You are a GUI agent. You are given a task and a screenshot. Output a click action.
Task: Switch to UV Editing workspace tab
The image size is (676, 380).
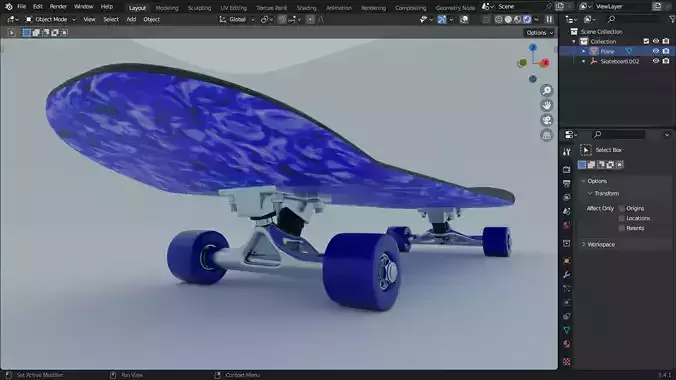click(234, 8)
